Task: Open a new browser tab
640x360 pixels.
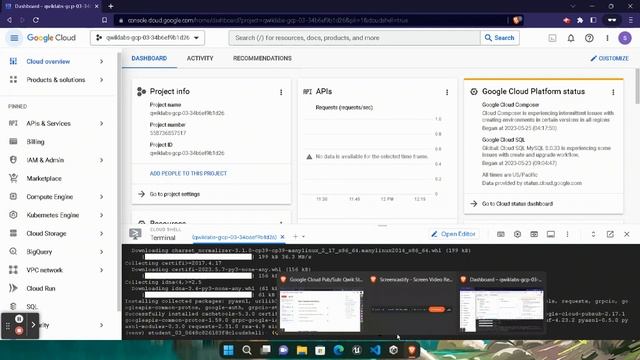Action: click(111, 6)
